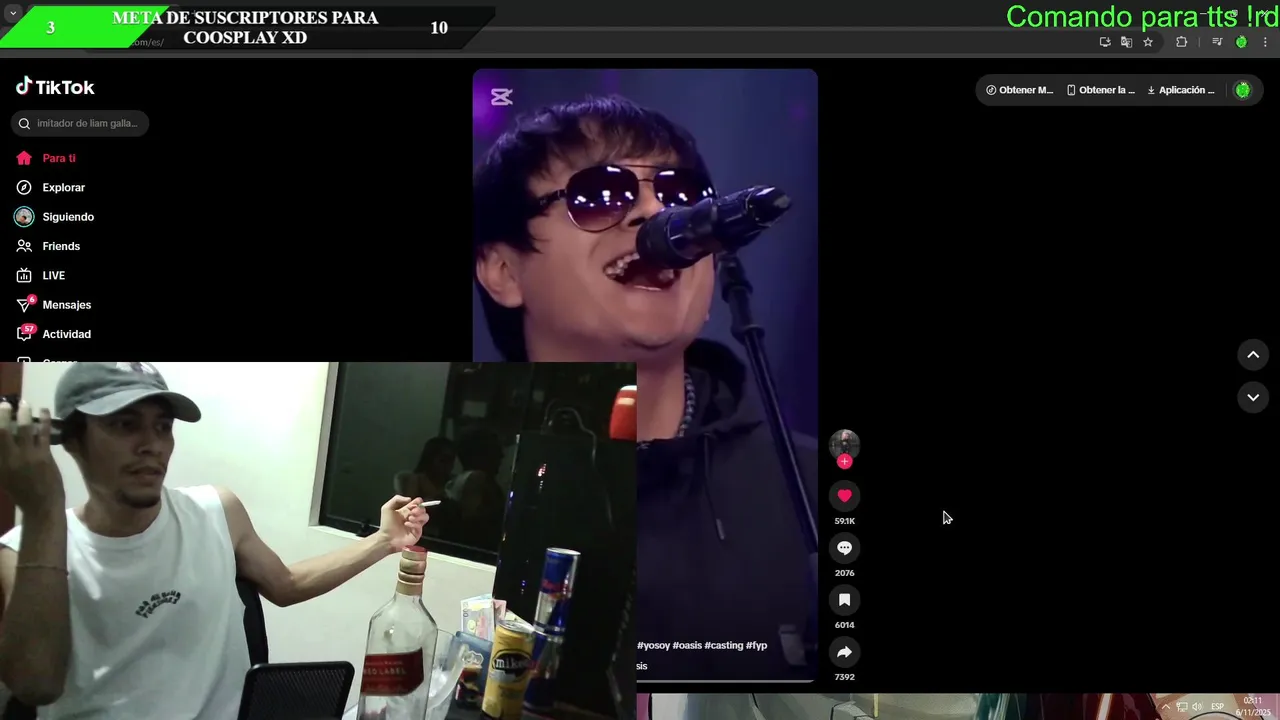Open the LIVE section
Screen dimensions: 1280x720
pyautogui.click(x=54, y=275)
